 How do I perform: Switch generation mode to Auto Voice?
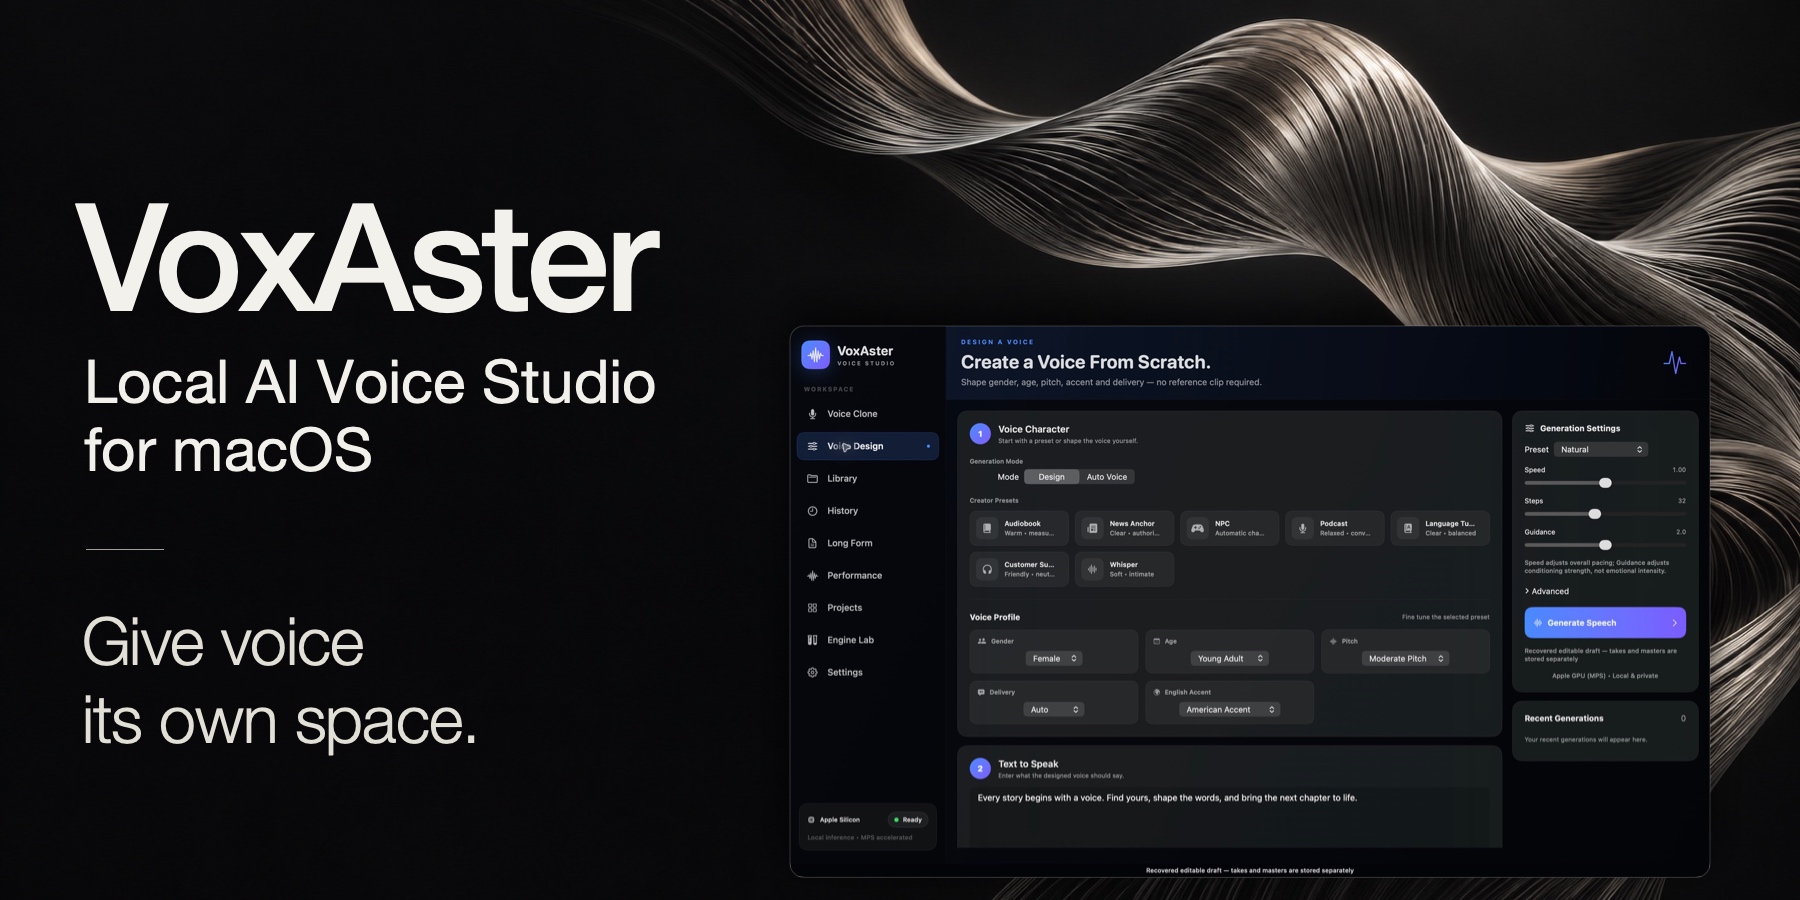coord(1107,477)
